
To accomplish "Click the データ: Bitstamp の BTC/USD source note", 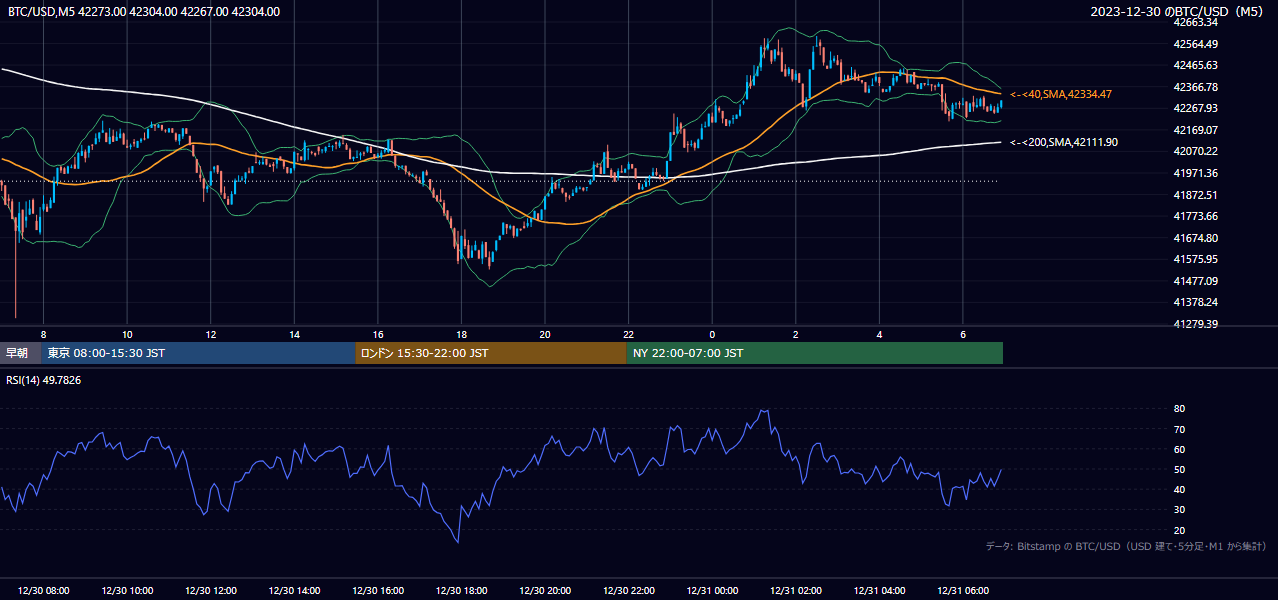I will tap(1126, 546).
